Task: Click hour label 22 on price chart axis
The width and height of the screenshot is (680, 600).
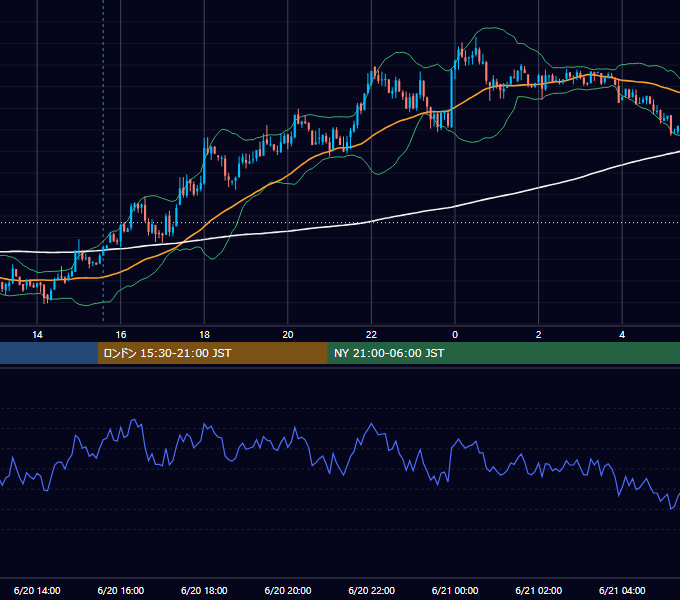Action: point(371,335)
